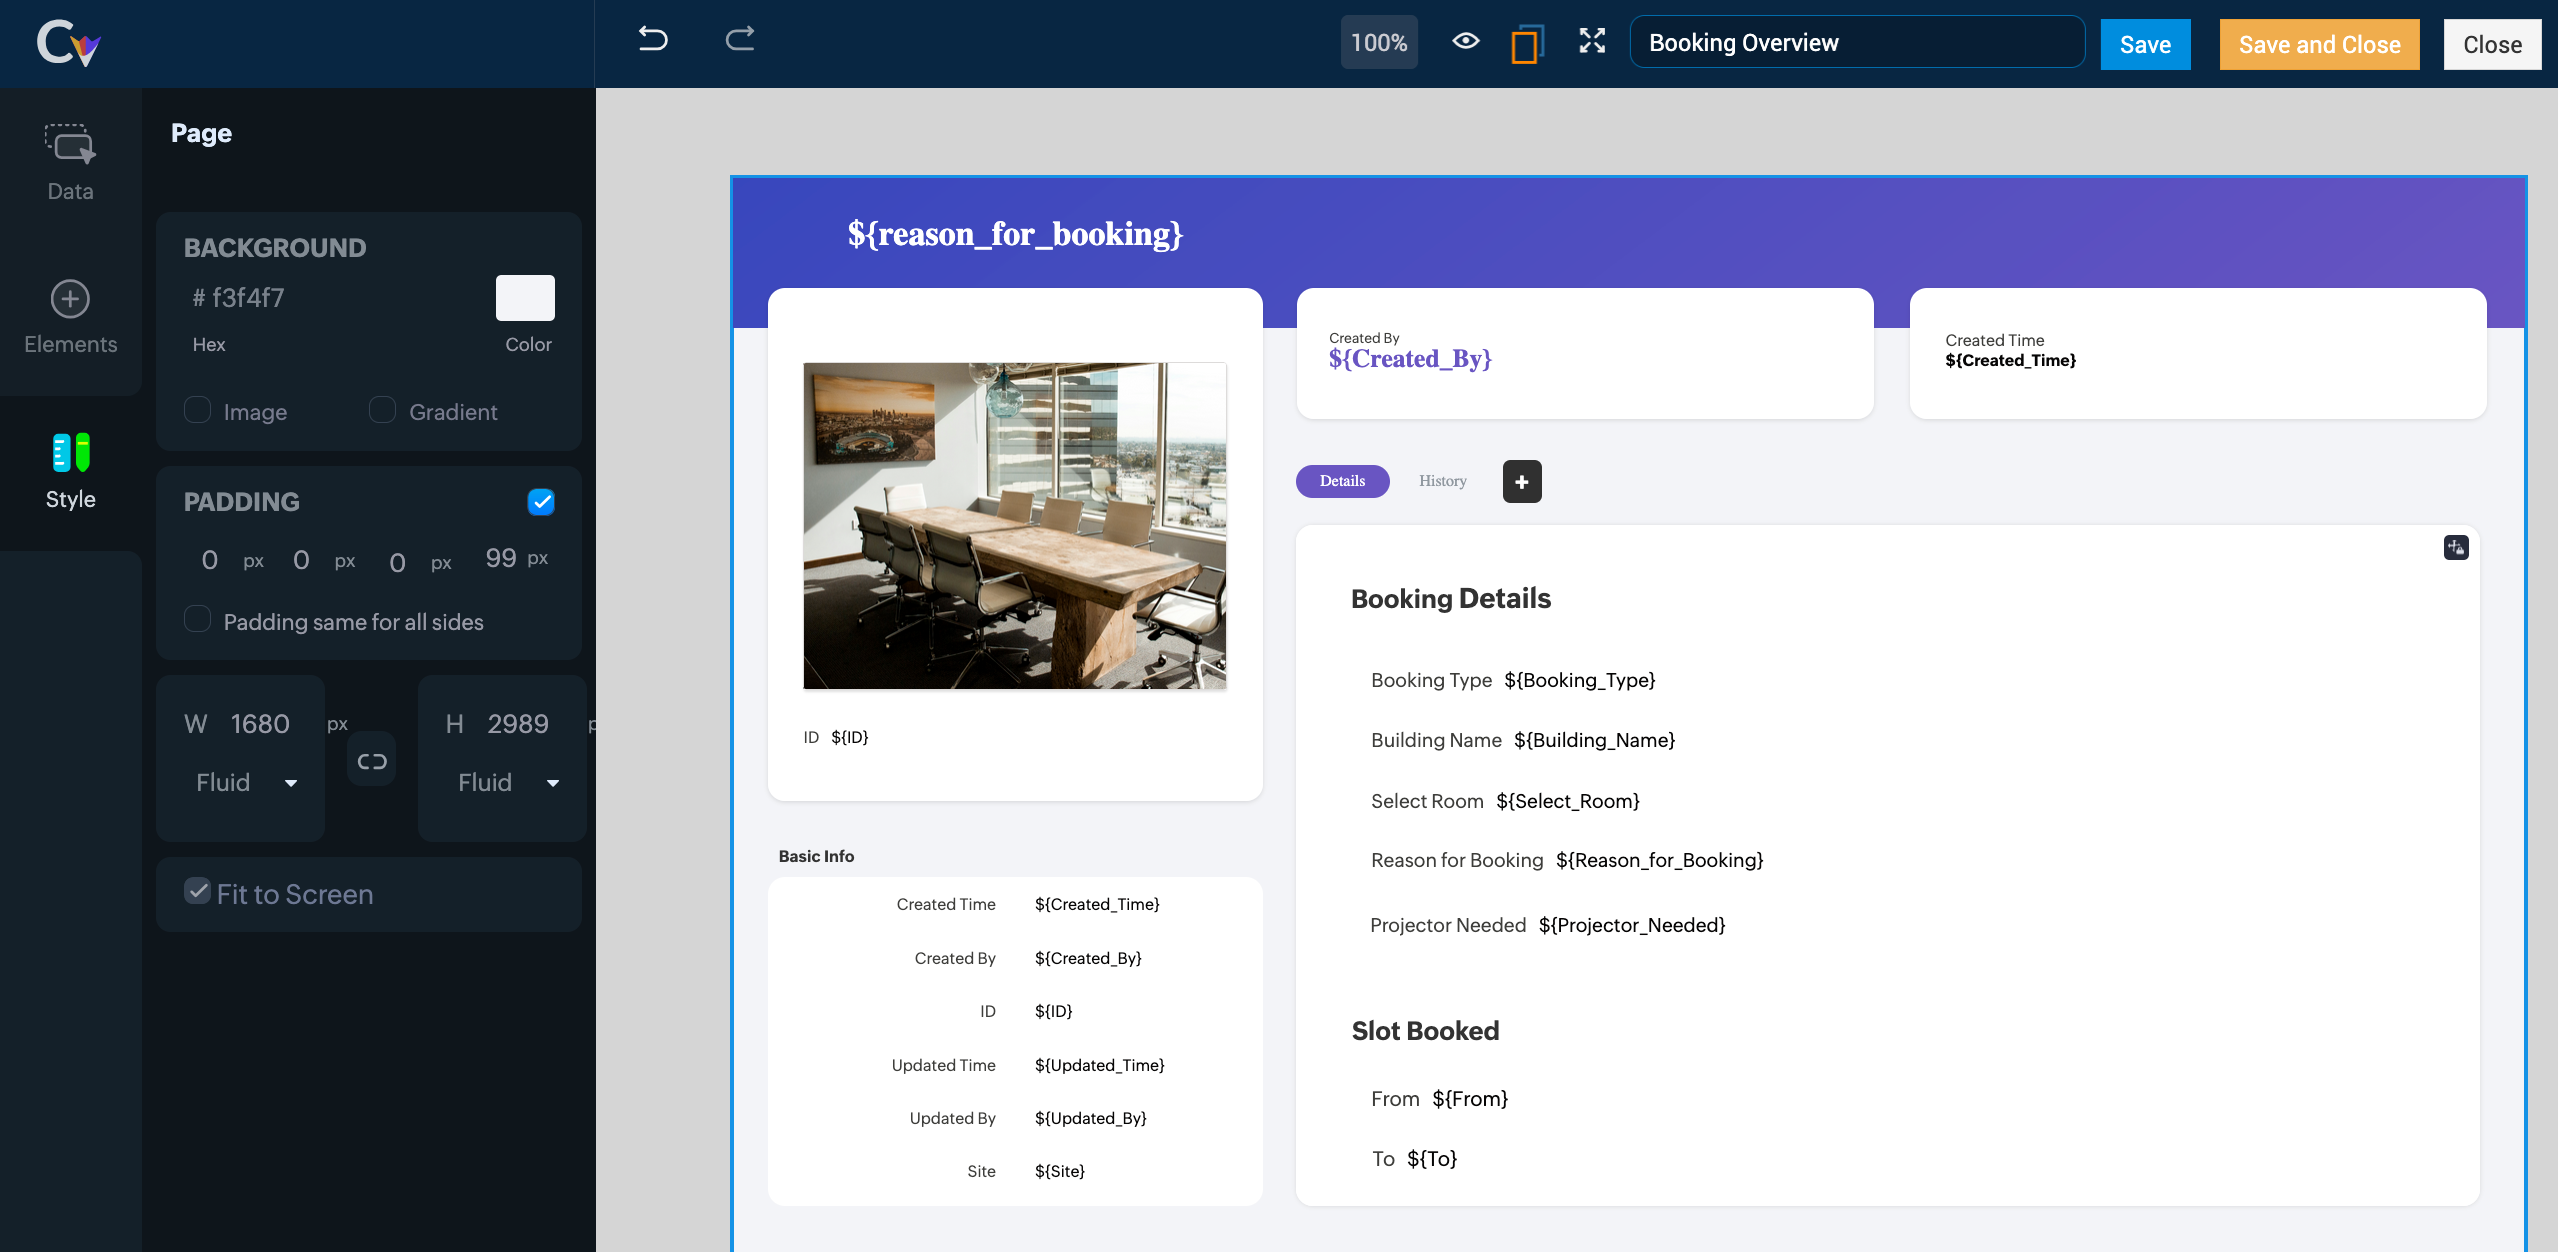Select the ${Projector_Needed} field
The height and width of the screenshot is (1252, 2558).
[x=1631, y=925]
